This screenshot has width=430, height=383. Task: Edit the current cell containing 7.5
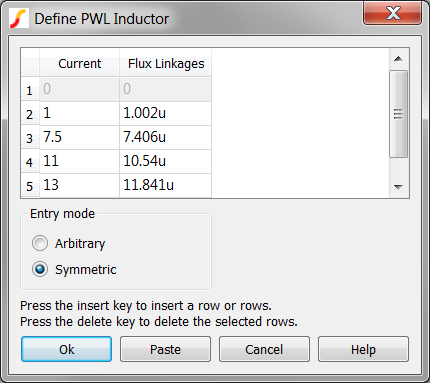click(79, 137)
